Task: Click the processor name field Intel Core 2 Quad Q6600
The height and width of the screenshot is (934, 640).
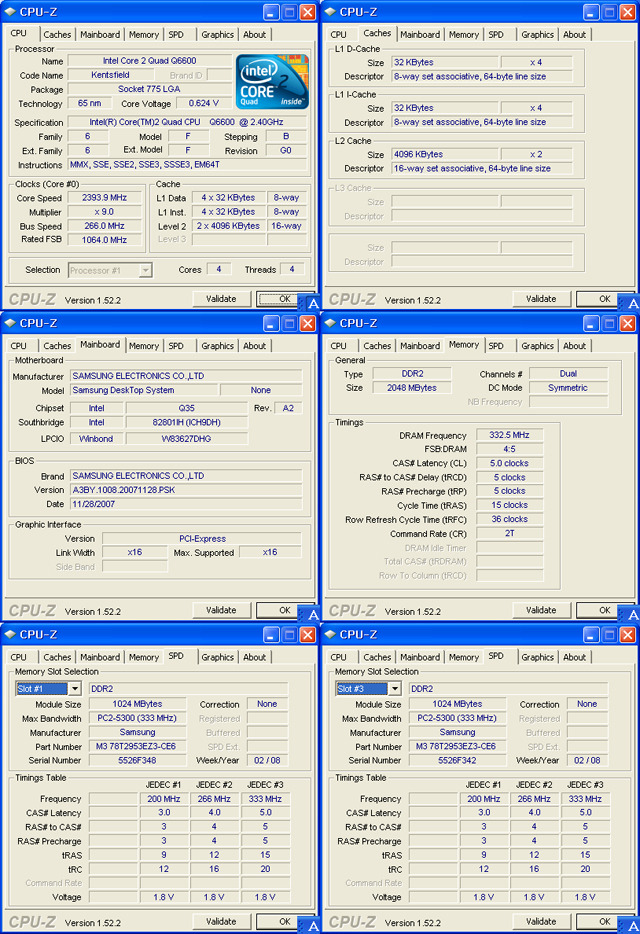Action: tap(150, 61)
